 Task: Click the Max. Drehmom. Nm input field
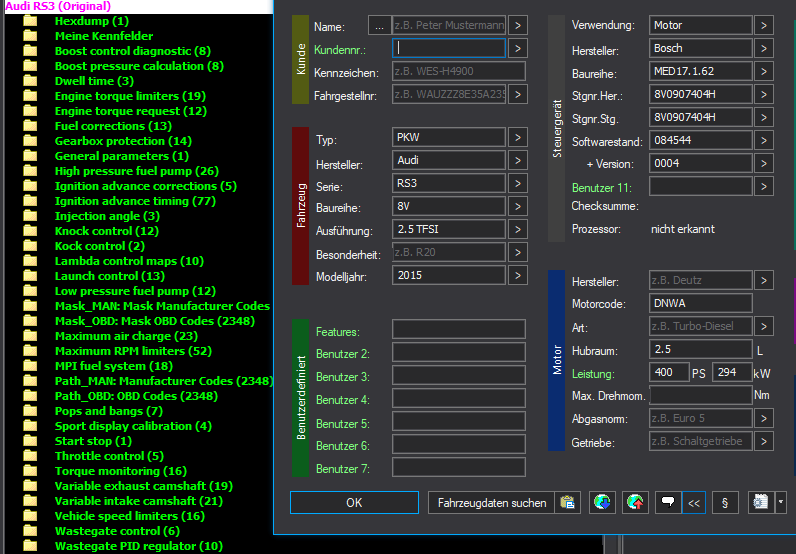pyautogui.click(x=701, y=395)
